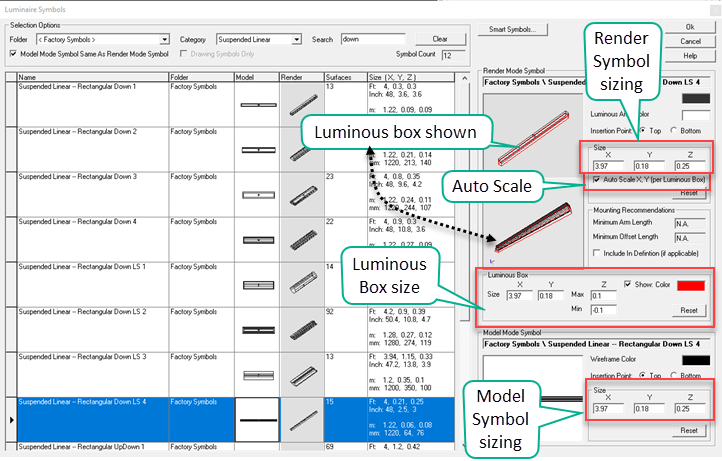Click the Model symbol thumbnail for Rectangular Down LS 4
722x461 pixels.
(x=257, y=420)
